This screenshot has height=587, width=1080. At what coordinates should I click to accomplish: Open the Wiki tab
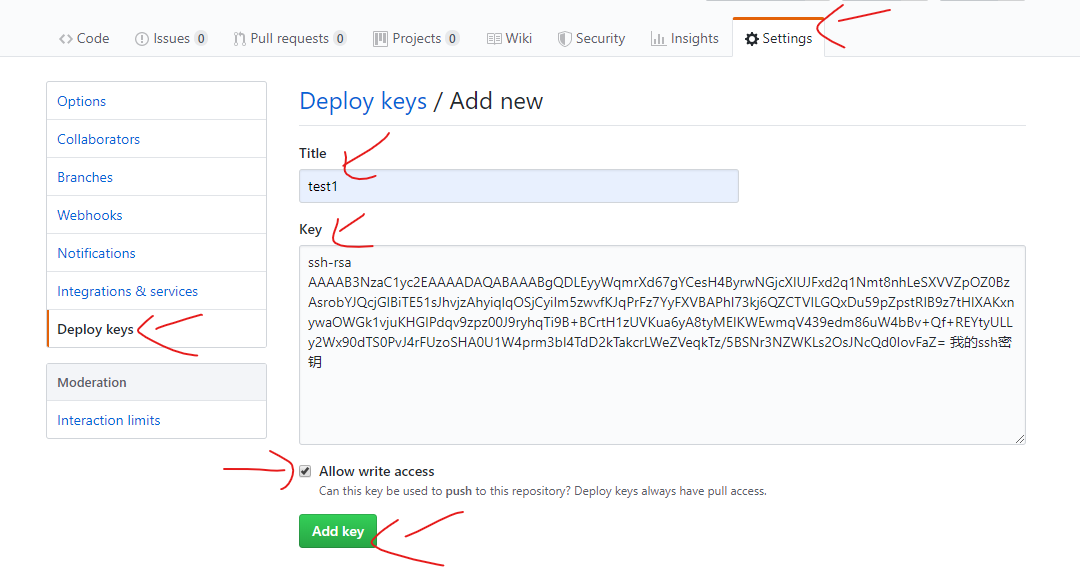pos(510,39)
